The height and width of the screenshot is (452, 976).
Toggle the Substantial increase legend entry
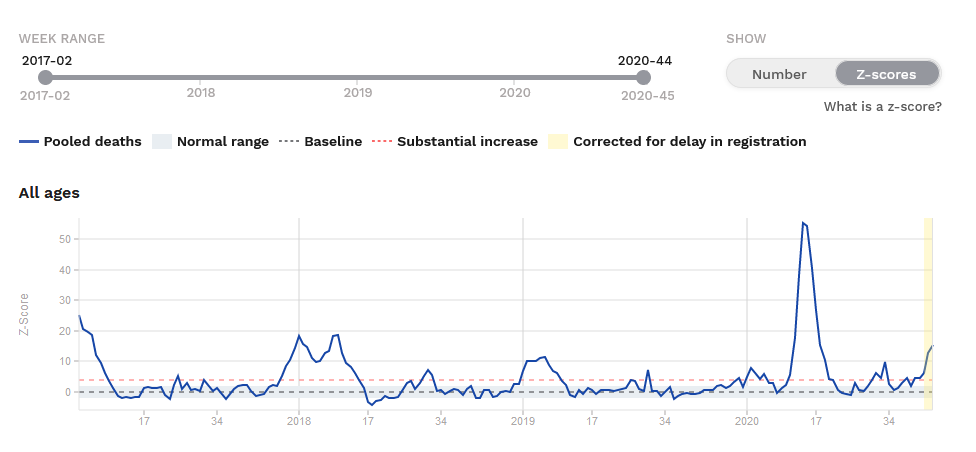tap(454, 142)
